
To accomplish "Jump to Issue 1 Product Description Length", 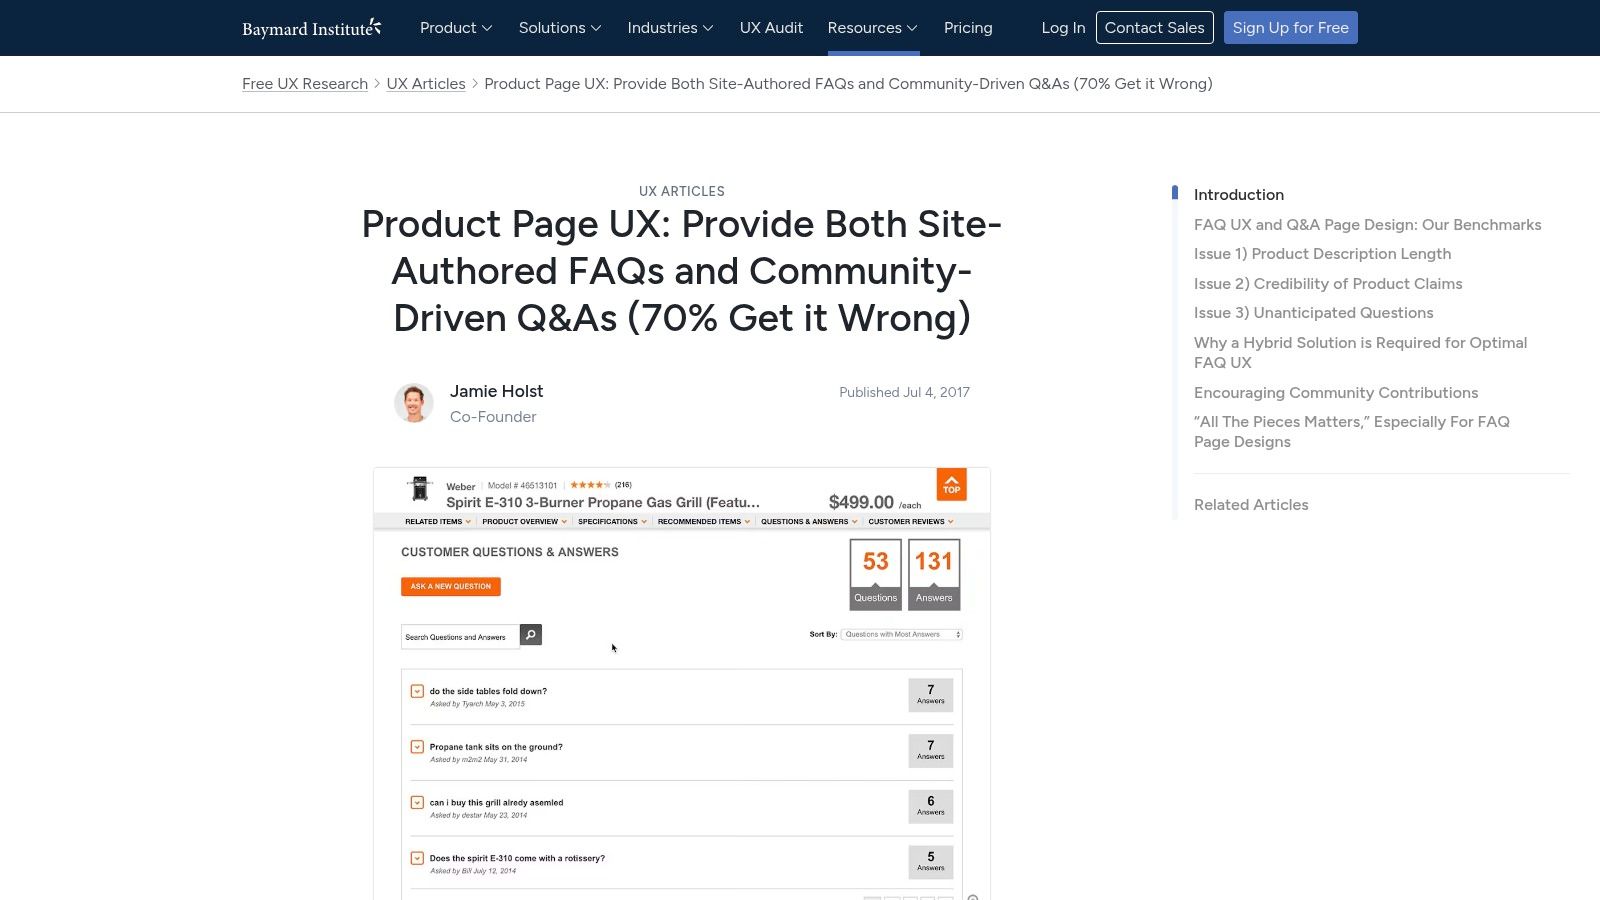I will (x=1322, y=254).
